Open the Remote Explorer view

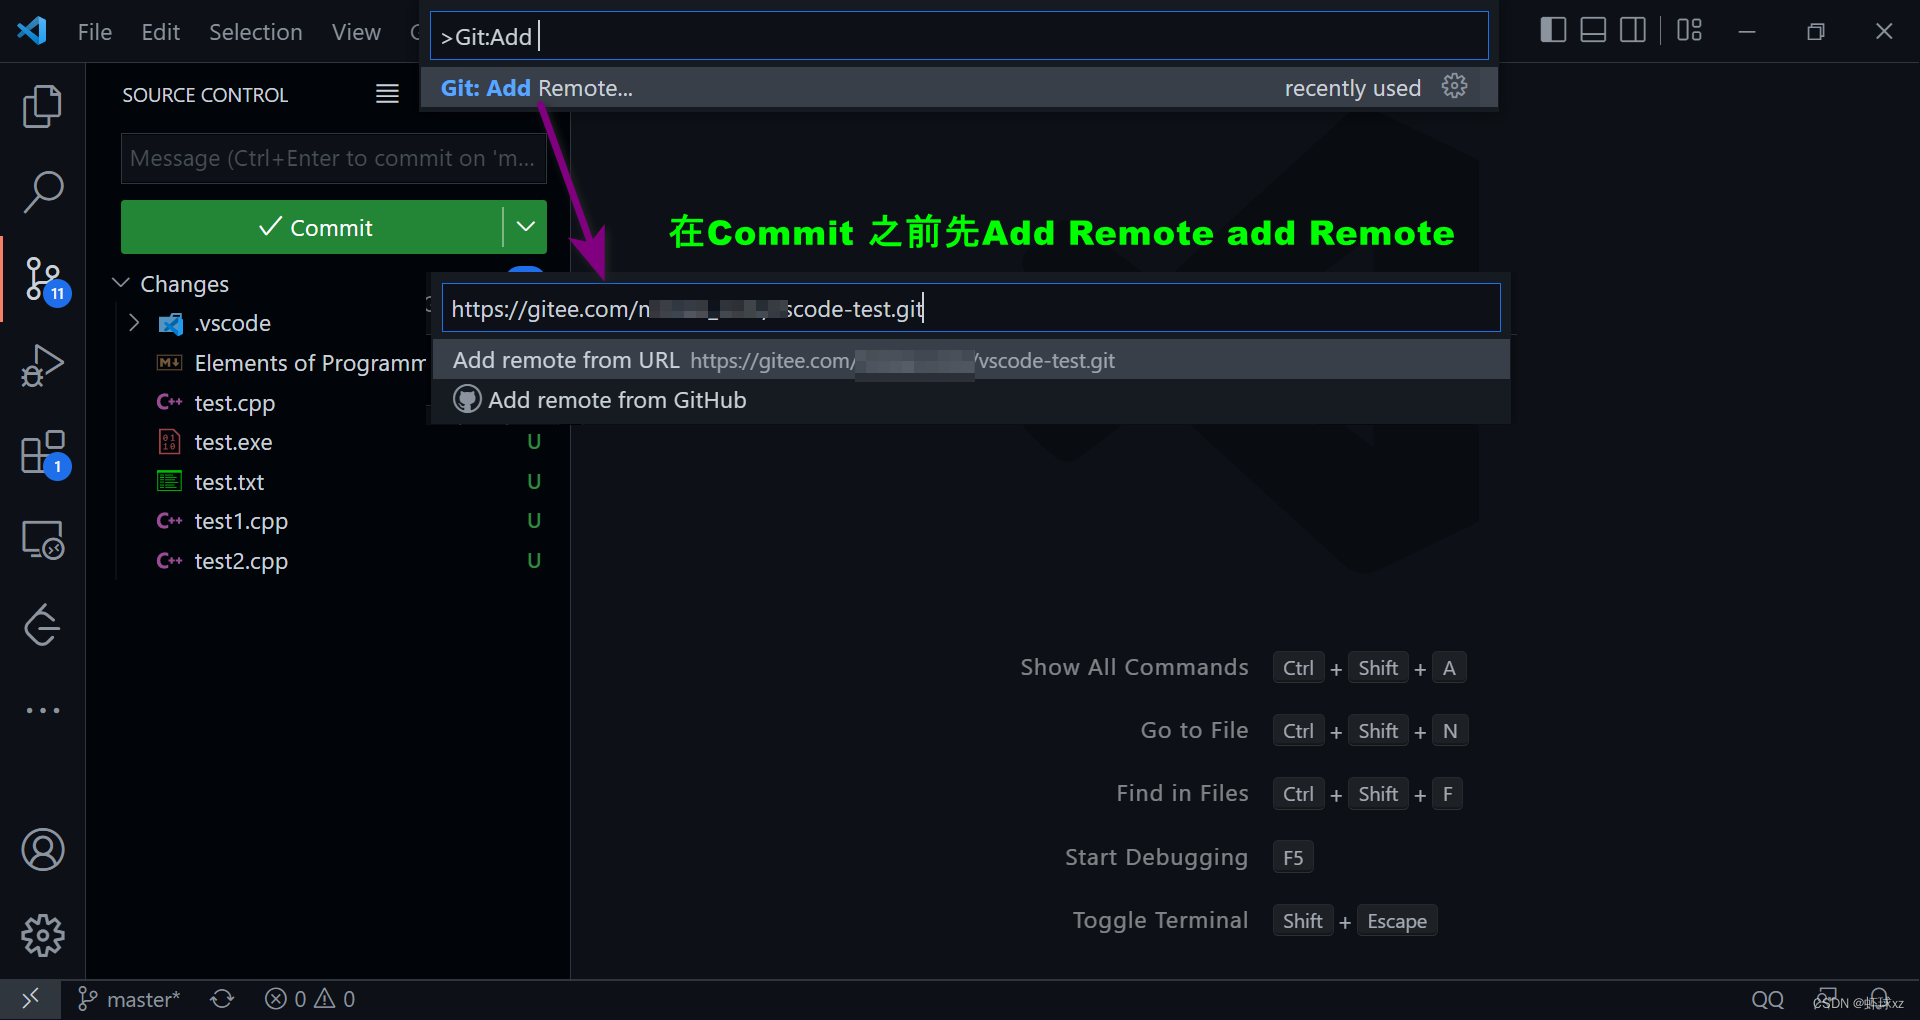[42, 540]
